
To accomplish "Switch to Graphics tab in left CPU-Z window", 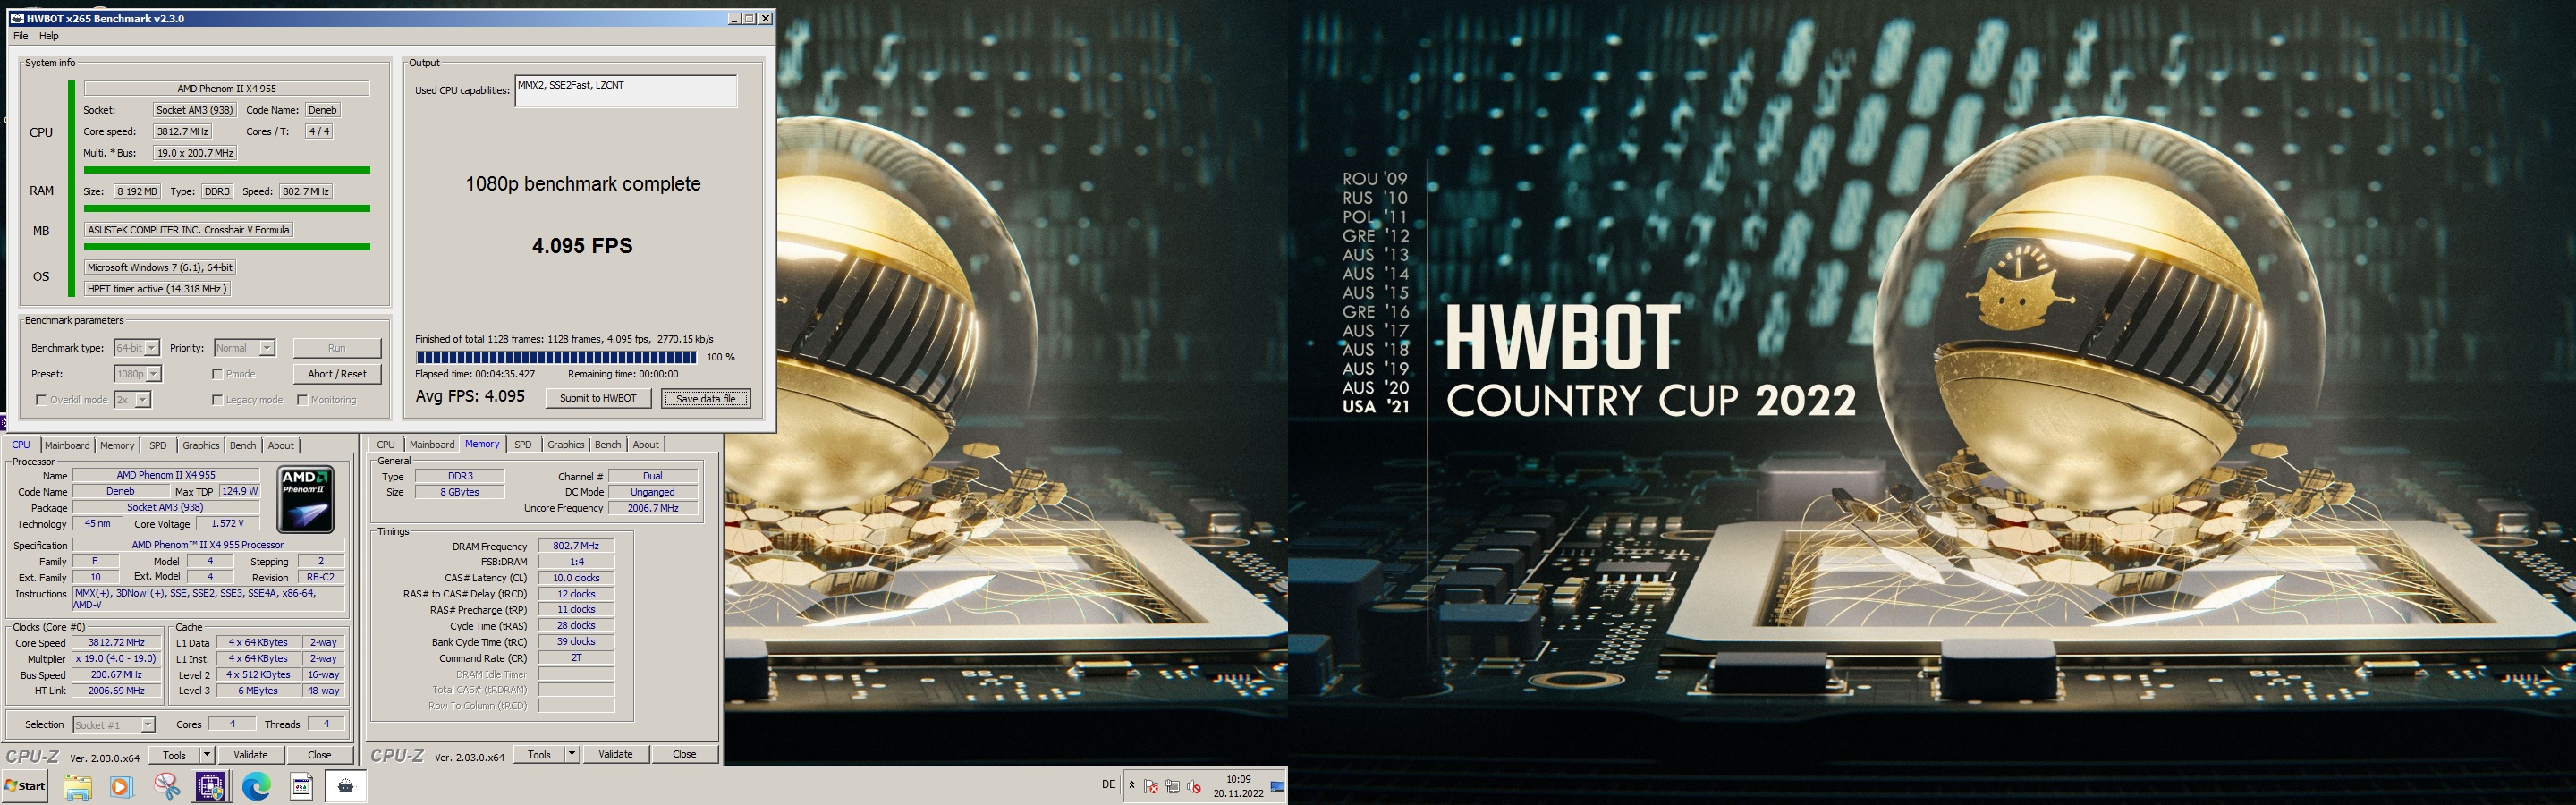I will (201, 446).
